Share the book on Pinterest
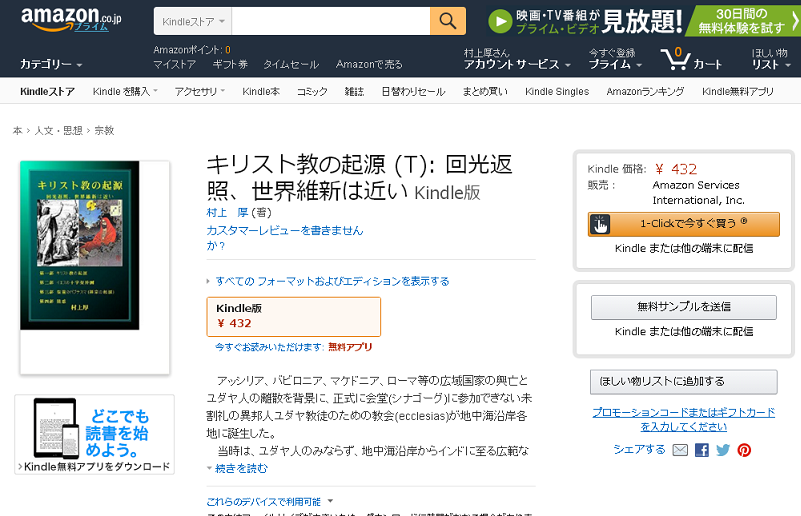 click(744, 450)
